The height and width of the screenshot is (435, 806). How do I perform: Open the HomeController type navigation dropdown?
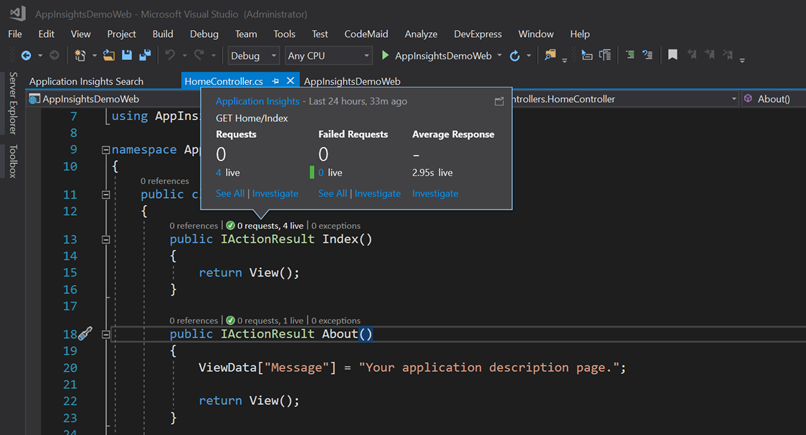[x=626, y=99]
